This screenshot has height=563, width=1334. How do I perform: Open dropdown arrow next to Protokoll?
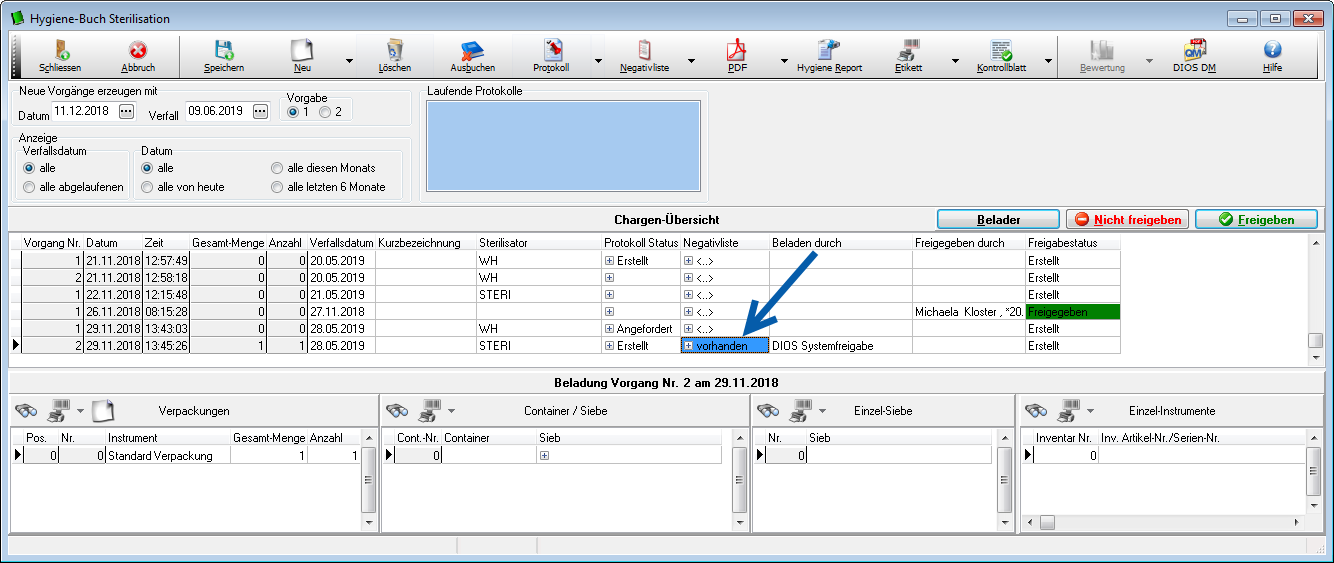click(x=598, y=61)
